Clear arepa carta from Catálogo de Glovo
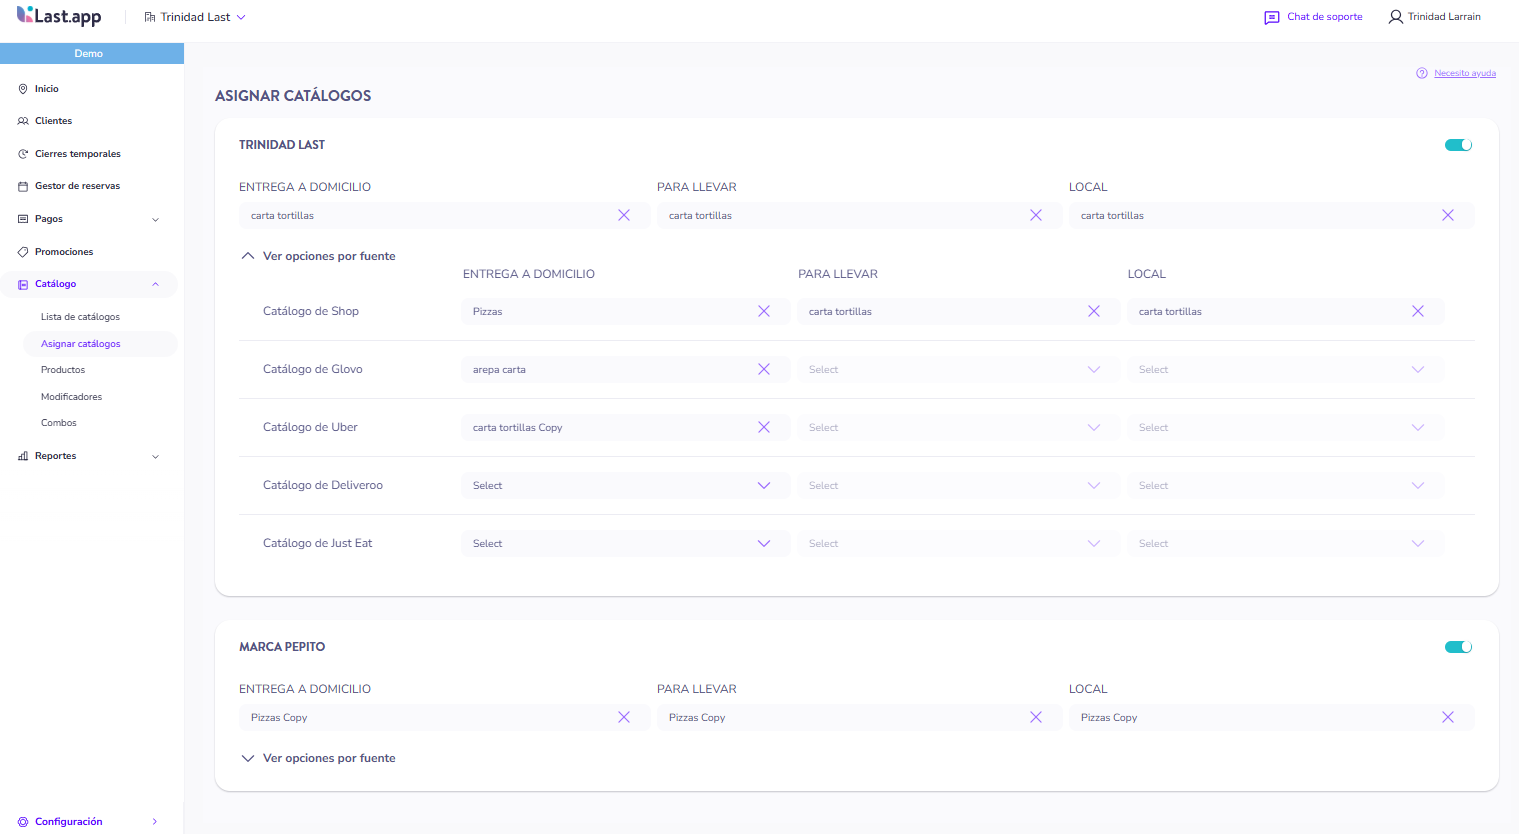Viewport: 1519px width, 834px height. [764, 369]
